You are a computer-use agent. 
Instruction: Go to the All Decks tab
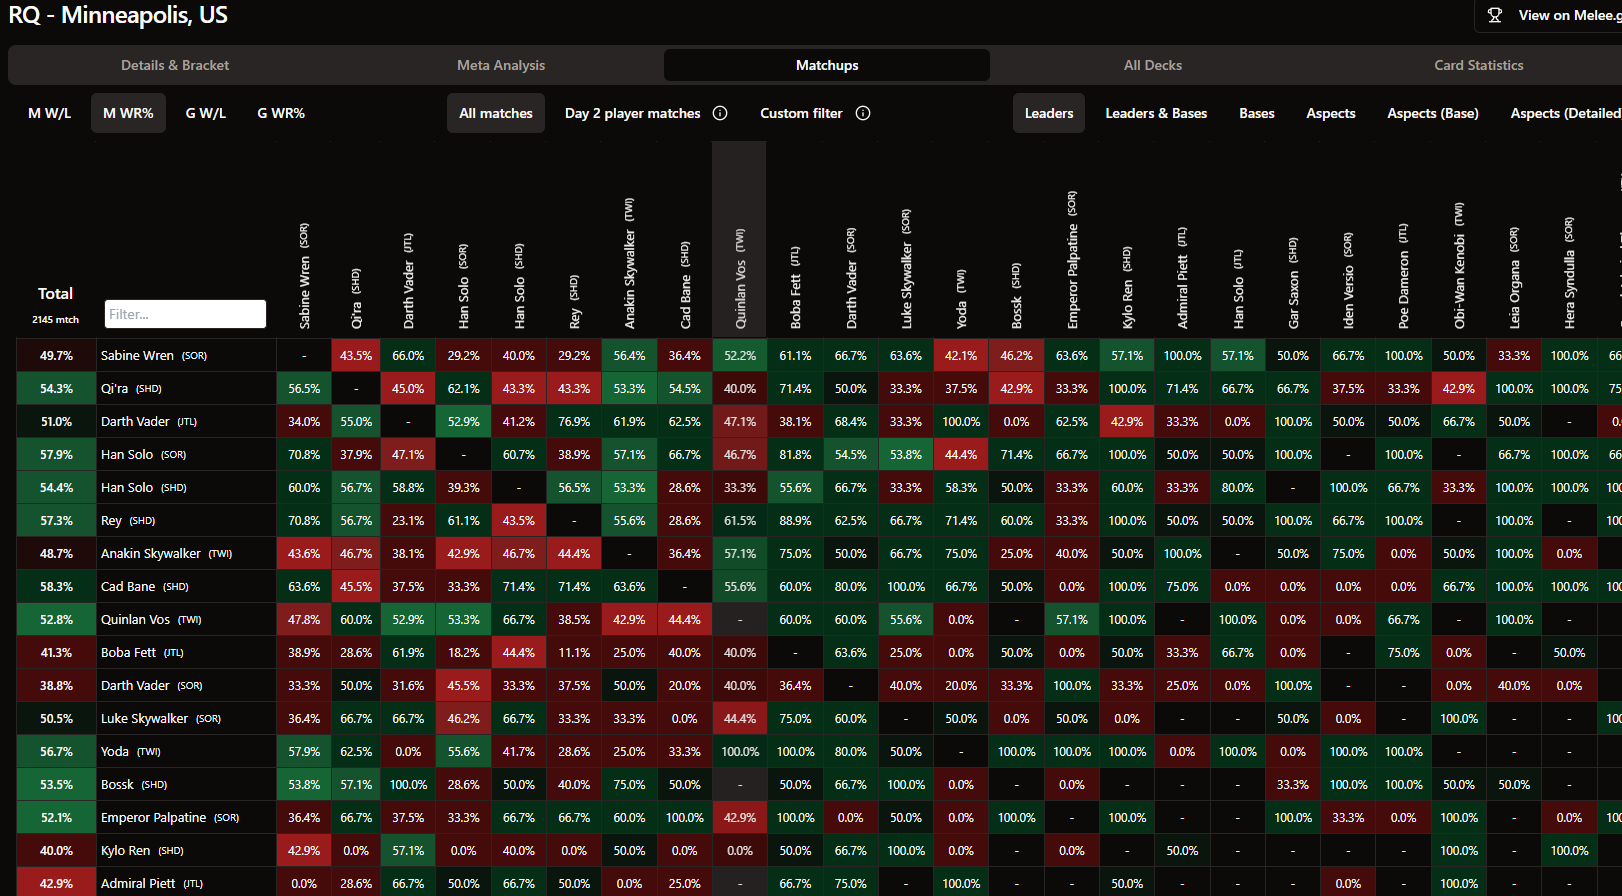[1153, 65]
